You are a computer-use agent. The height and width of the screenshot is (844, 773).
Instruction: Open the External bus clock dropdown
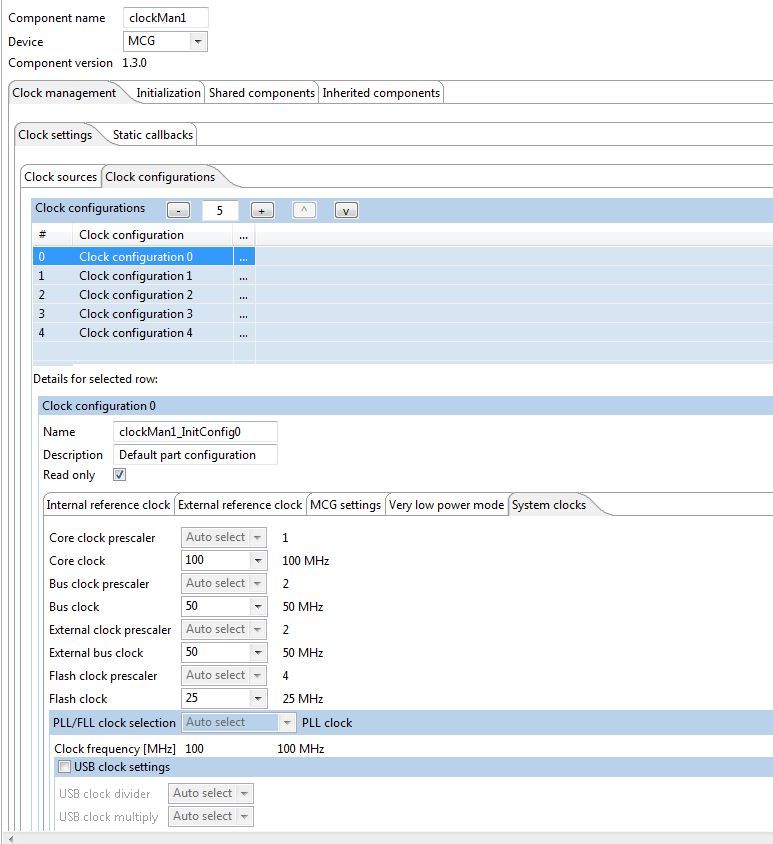pos(223,652)
